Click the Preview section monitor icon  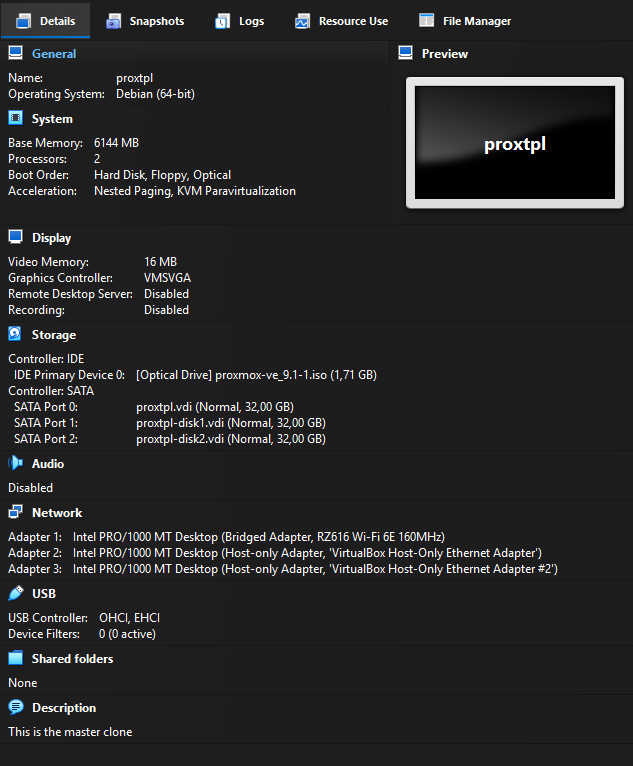405,53
